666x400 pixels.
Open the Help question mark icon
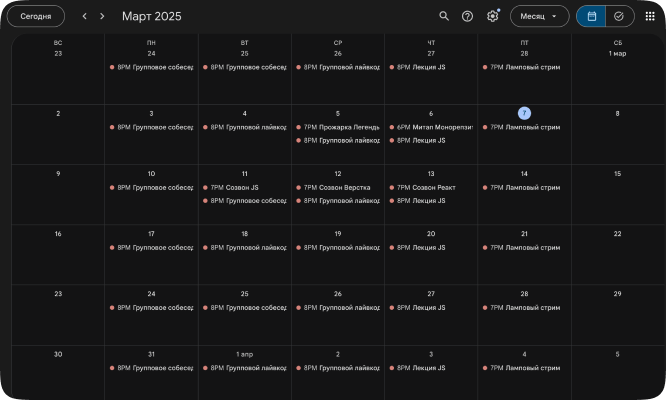467,16
